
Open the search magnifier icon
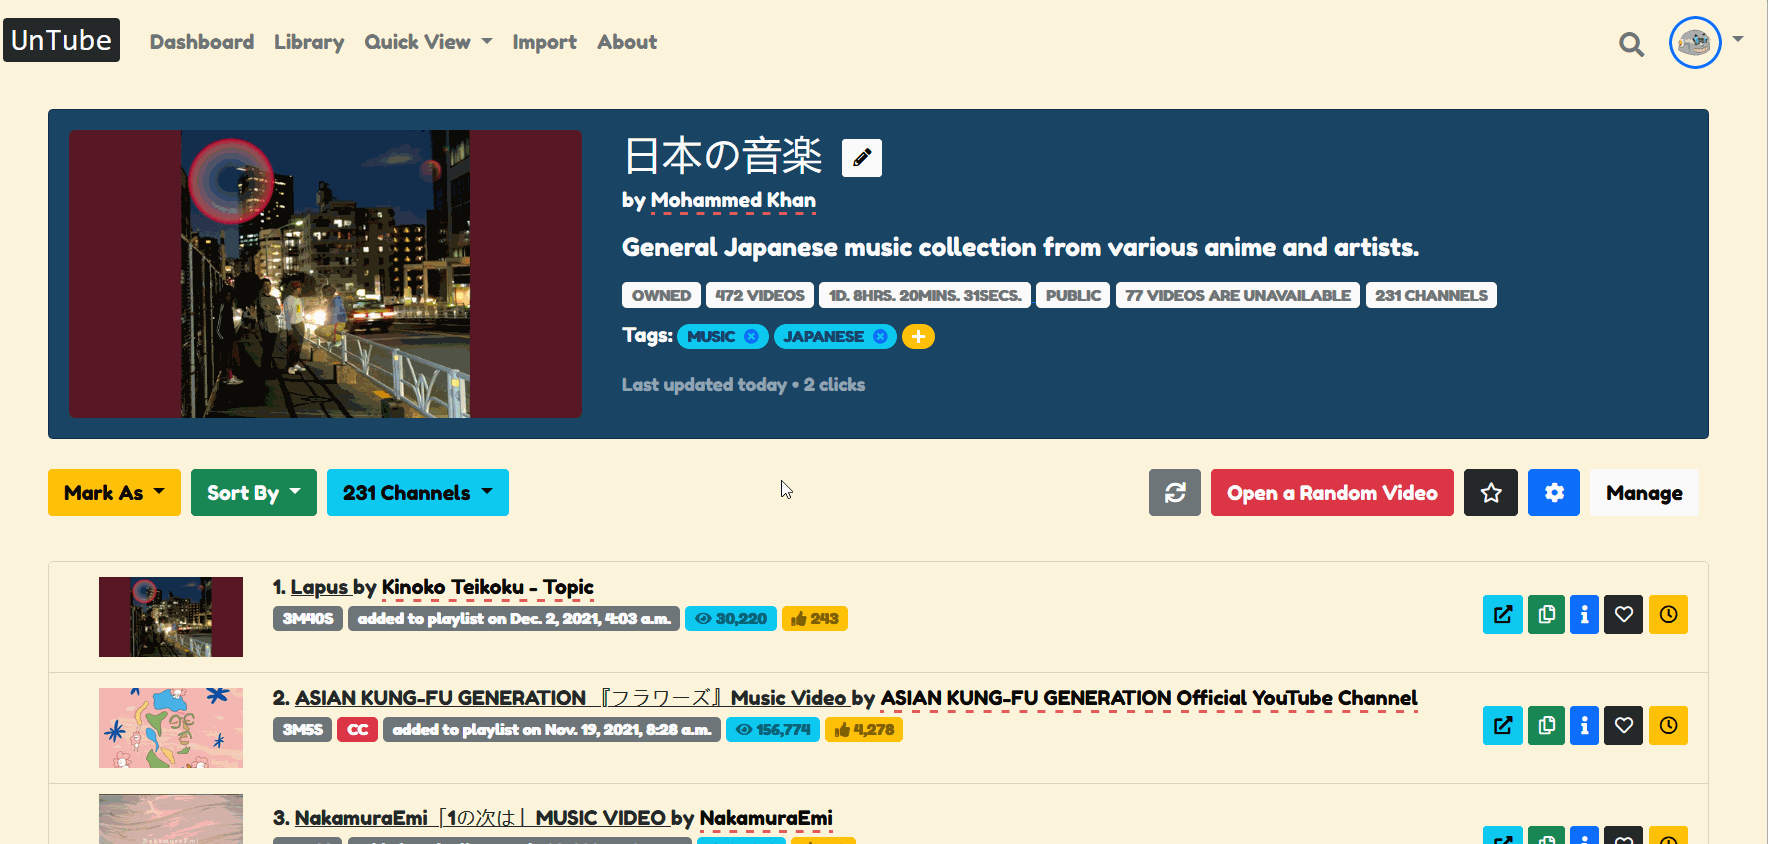(x=1631, y=44)
